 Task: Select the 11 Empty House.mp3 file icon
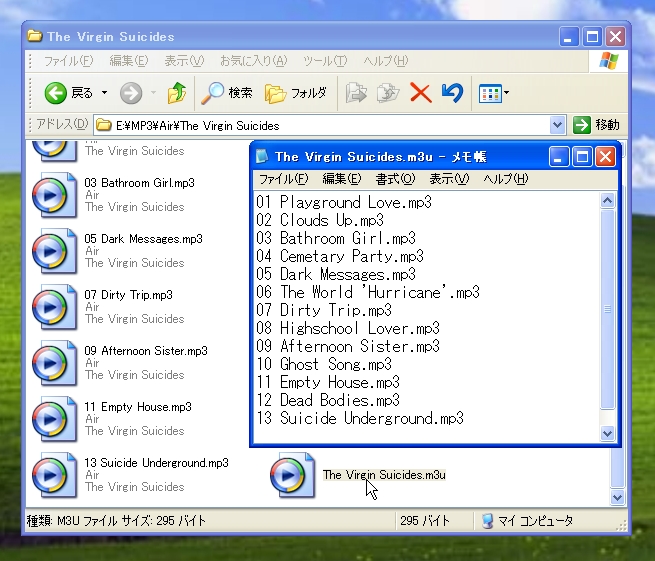point(54,419)
